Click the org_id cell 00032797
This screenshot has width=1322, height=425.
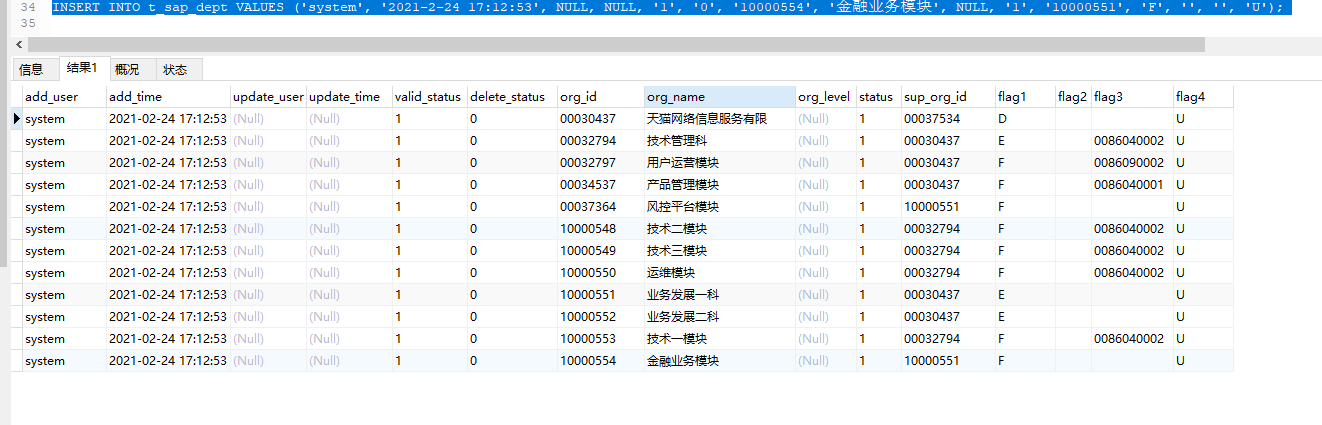click(x=600, y=163)
